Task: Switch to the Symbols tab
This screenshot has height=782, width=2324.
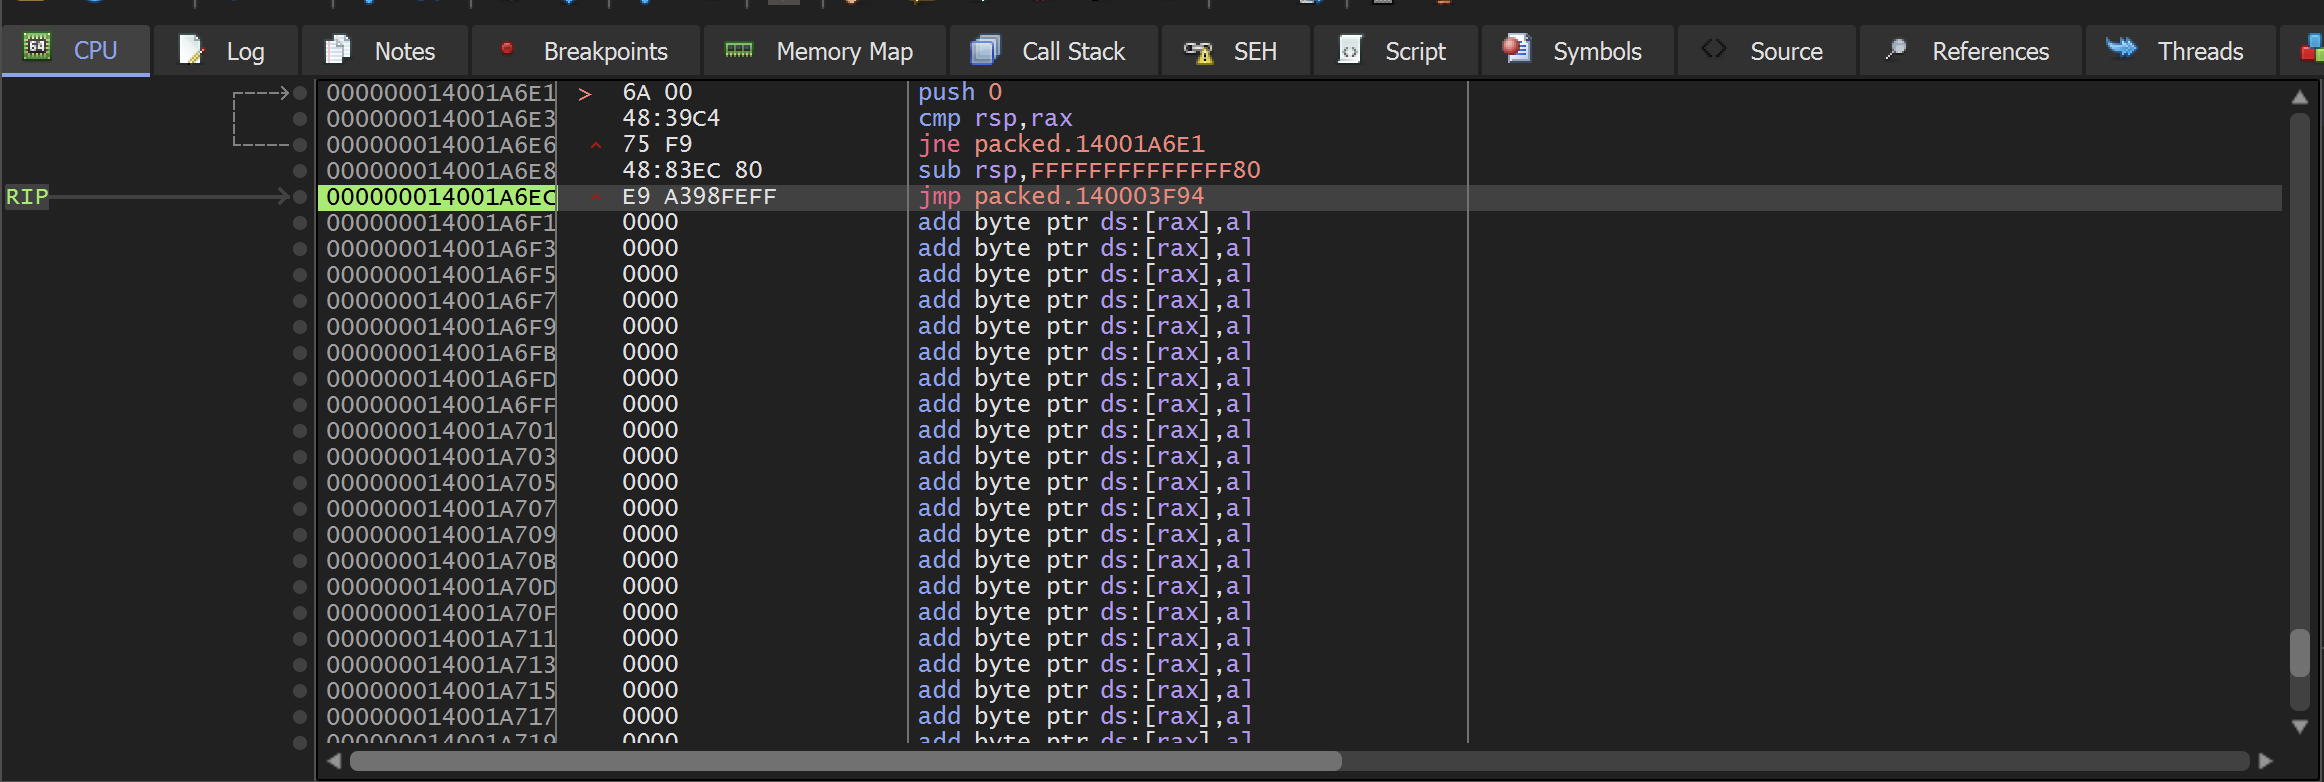Action: tap(1576, 50)
